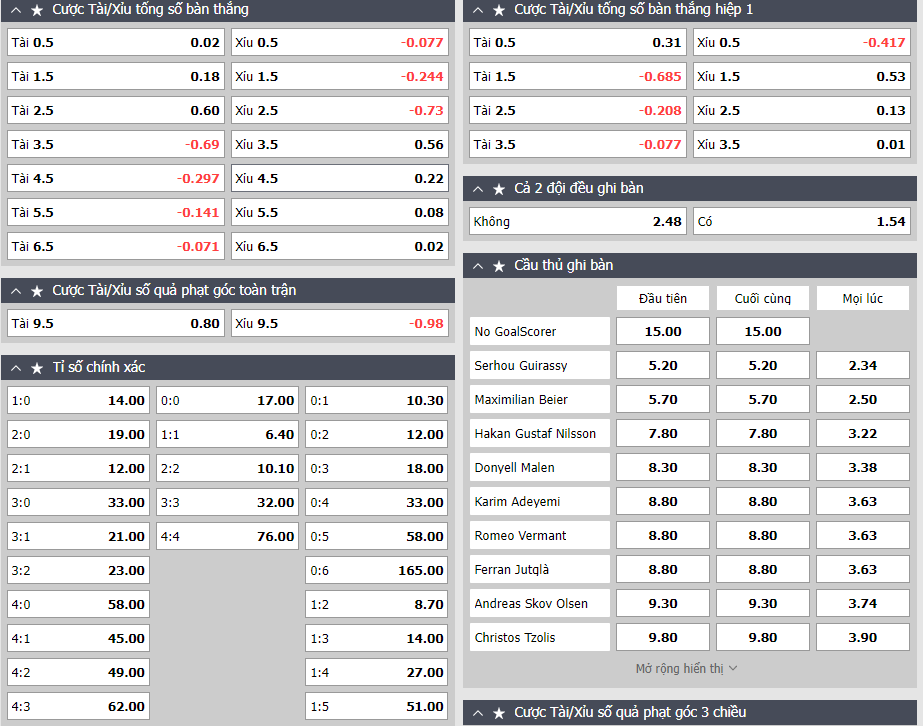Select the Đầu tiên column header
Screen dimensions: 923x726
(x=662, y=298)
